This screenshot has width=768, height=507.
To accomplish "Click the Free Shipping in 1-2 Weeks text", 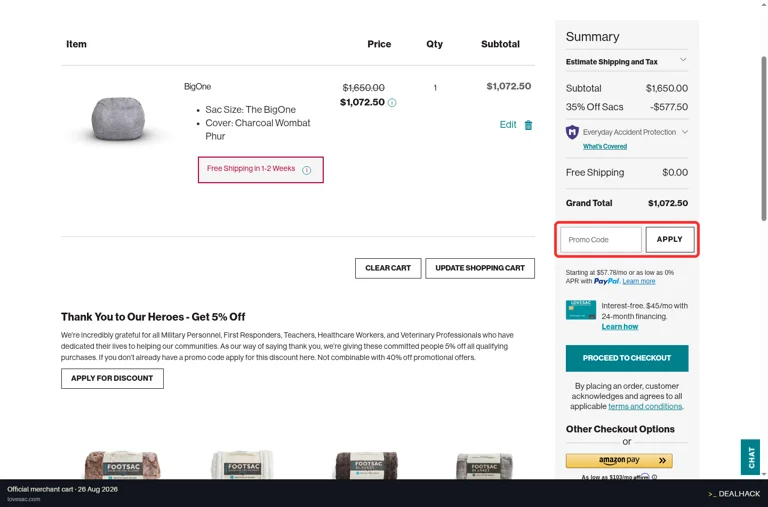I will point(251,169).
